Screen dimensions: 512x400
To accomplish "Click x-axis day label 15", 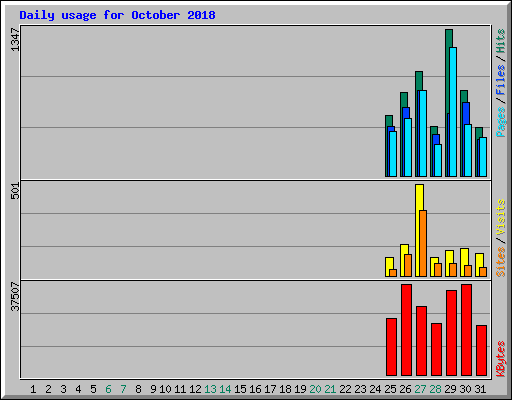I will 240,389.
